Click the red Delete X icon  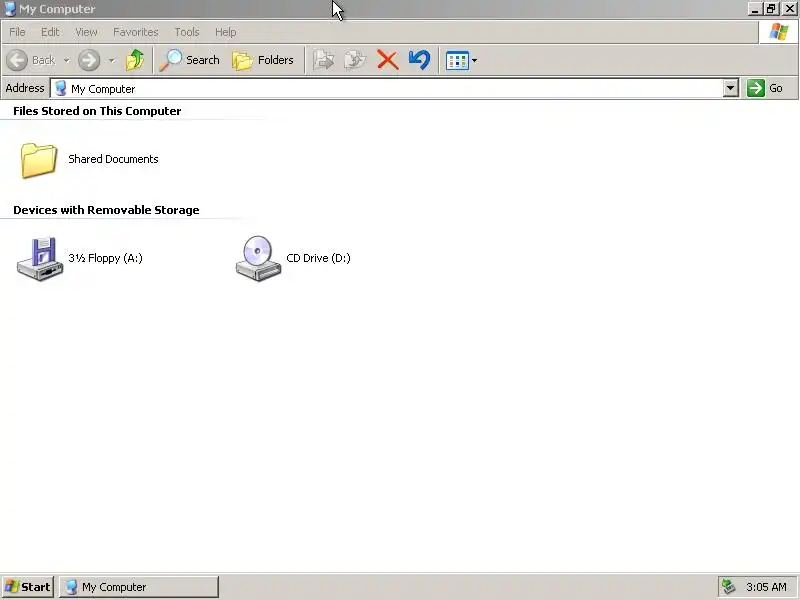point(388,60)
